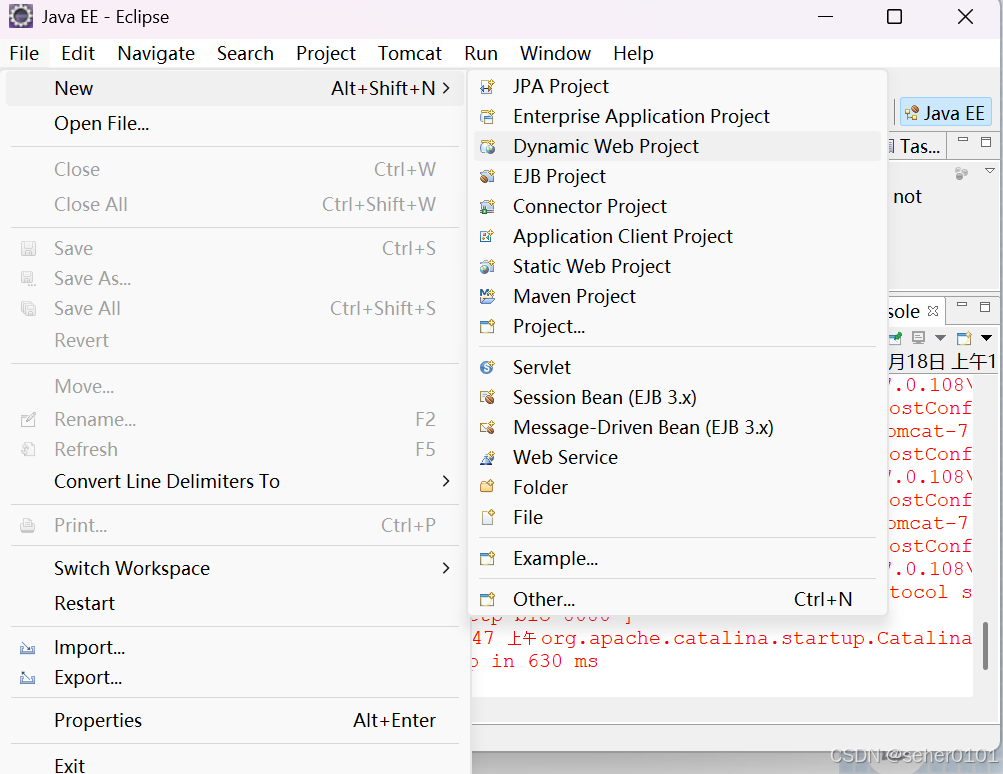
Task: Maximize the Tasks view panel
Action: pyautogui.click(x=986, y=141)
